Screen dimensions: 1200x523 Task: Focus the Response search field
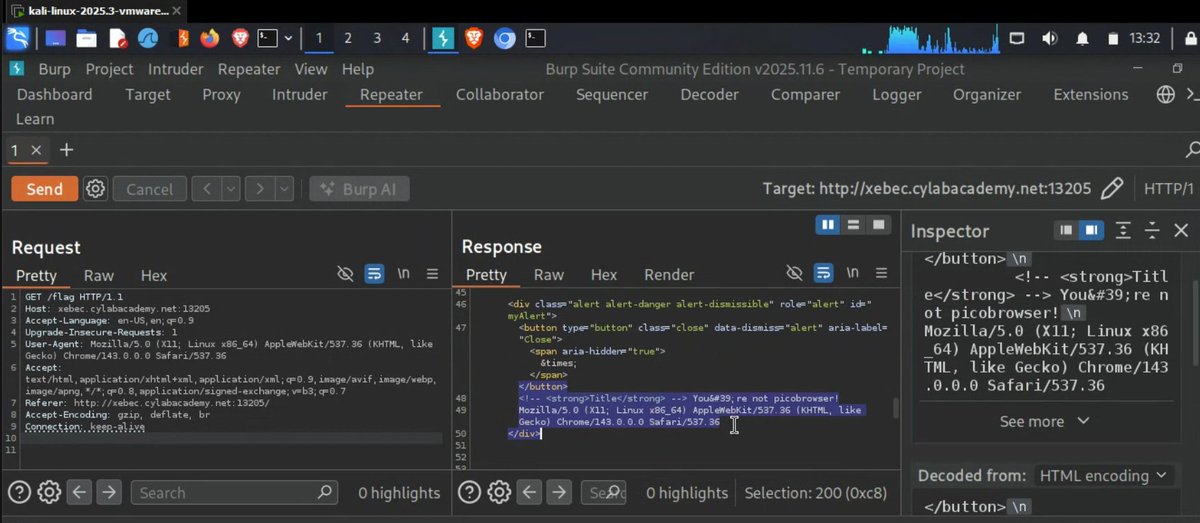click(x=603, y=492)
